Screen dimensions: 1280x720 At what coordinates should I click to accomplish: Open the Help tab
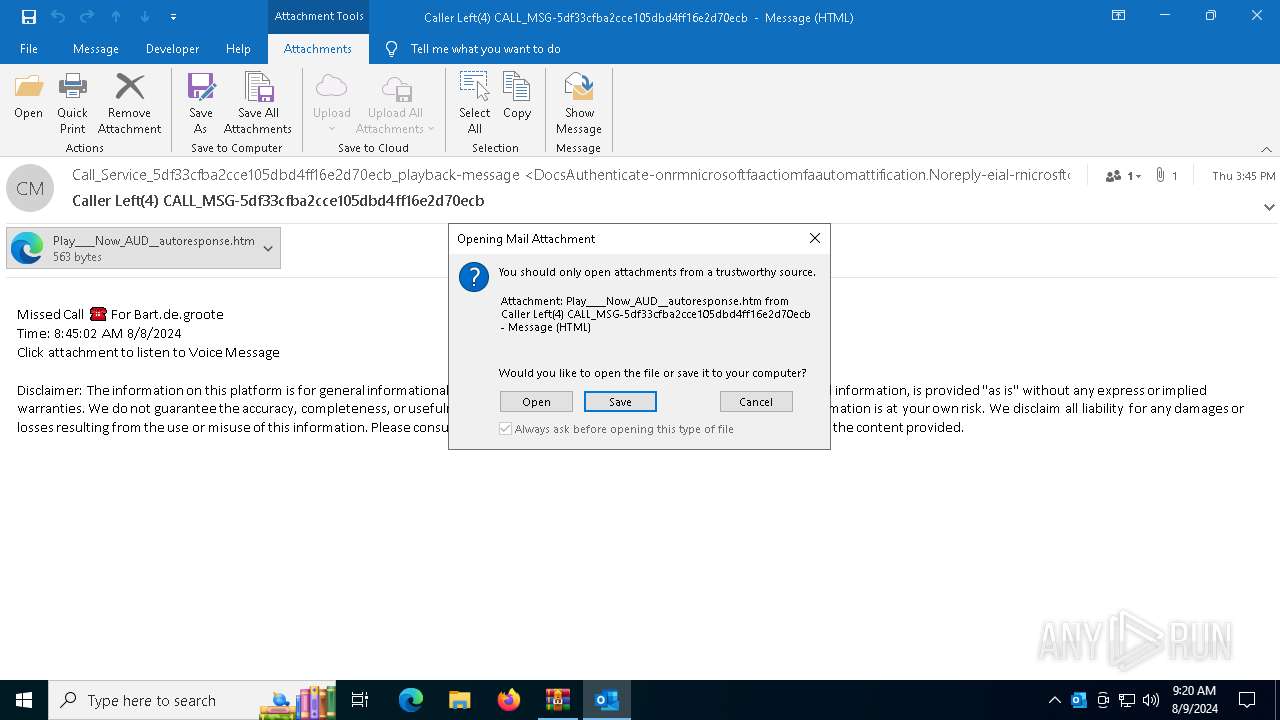tap(238, 49)
